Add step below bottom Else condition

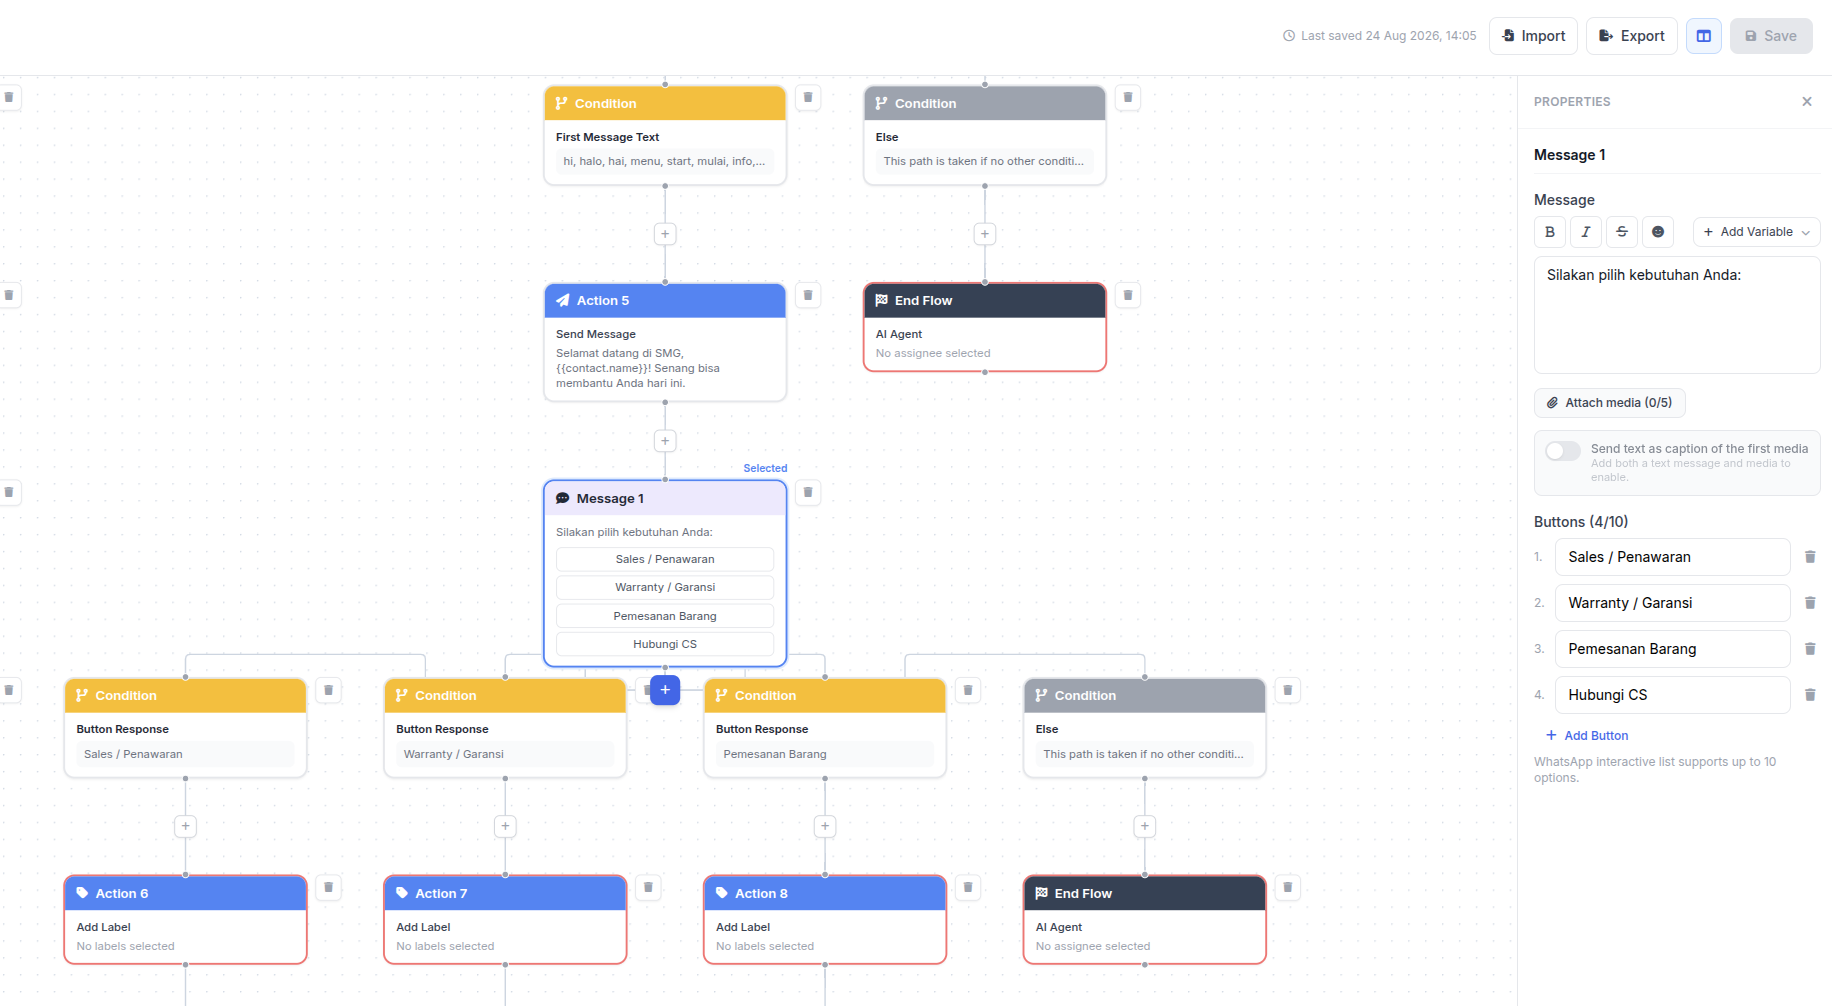1145,826
